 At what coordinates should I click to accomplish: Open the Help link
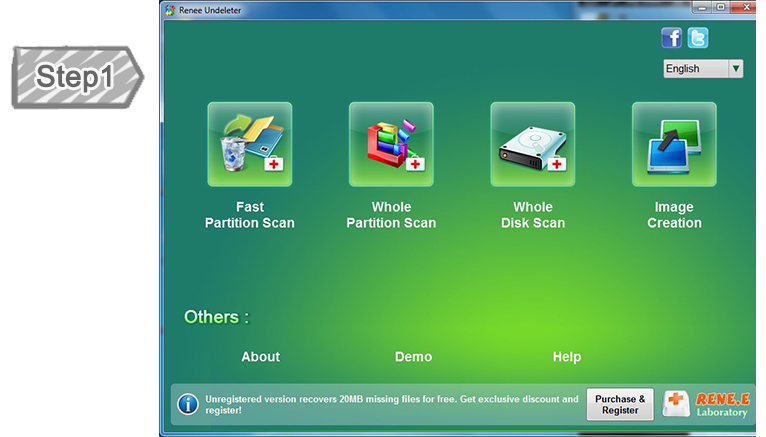(x=567, y=357)
